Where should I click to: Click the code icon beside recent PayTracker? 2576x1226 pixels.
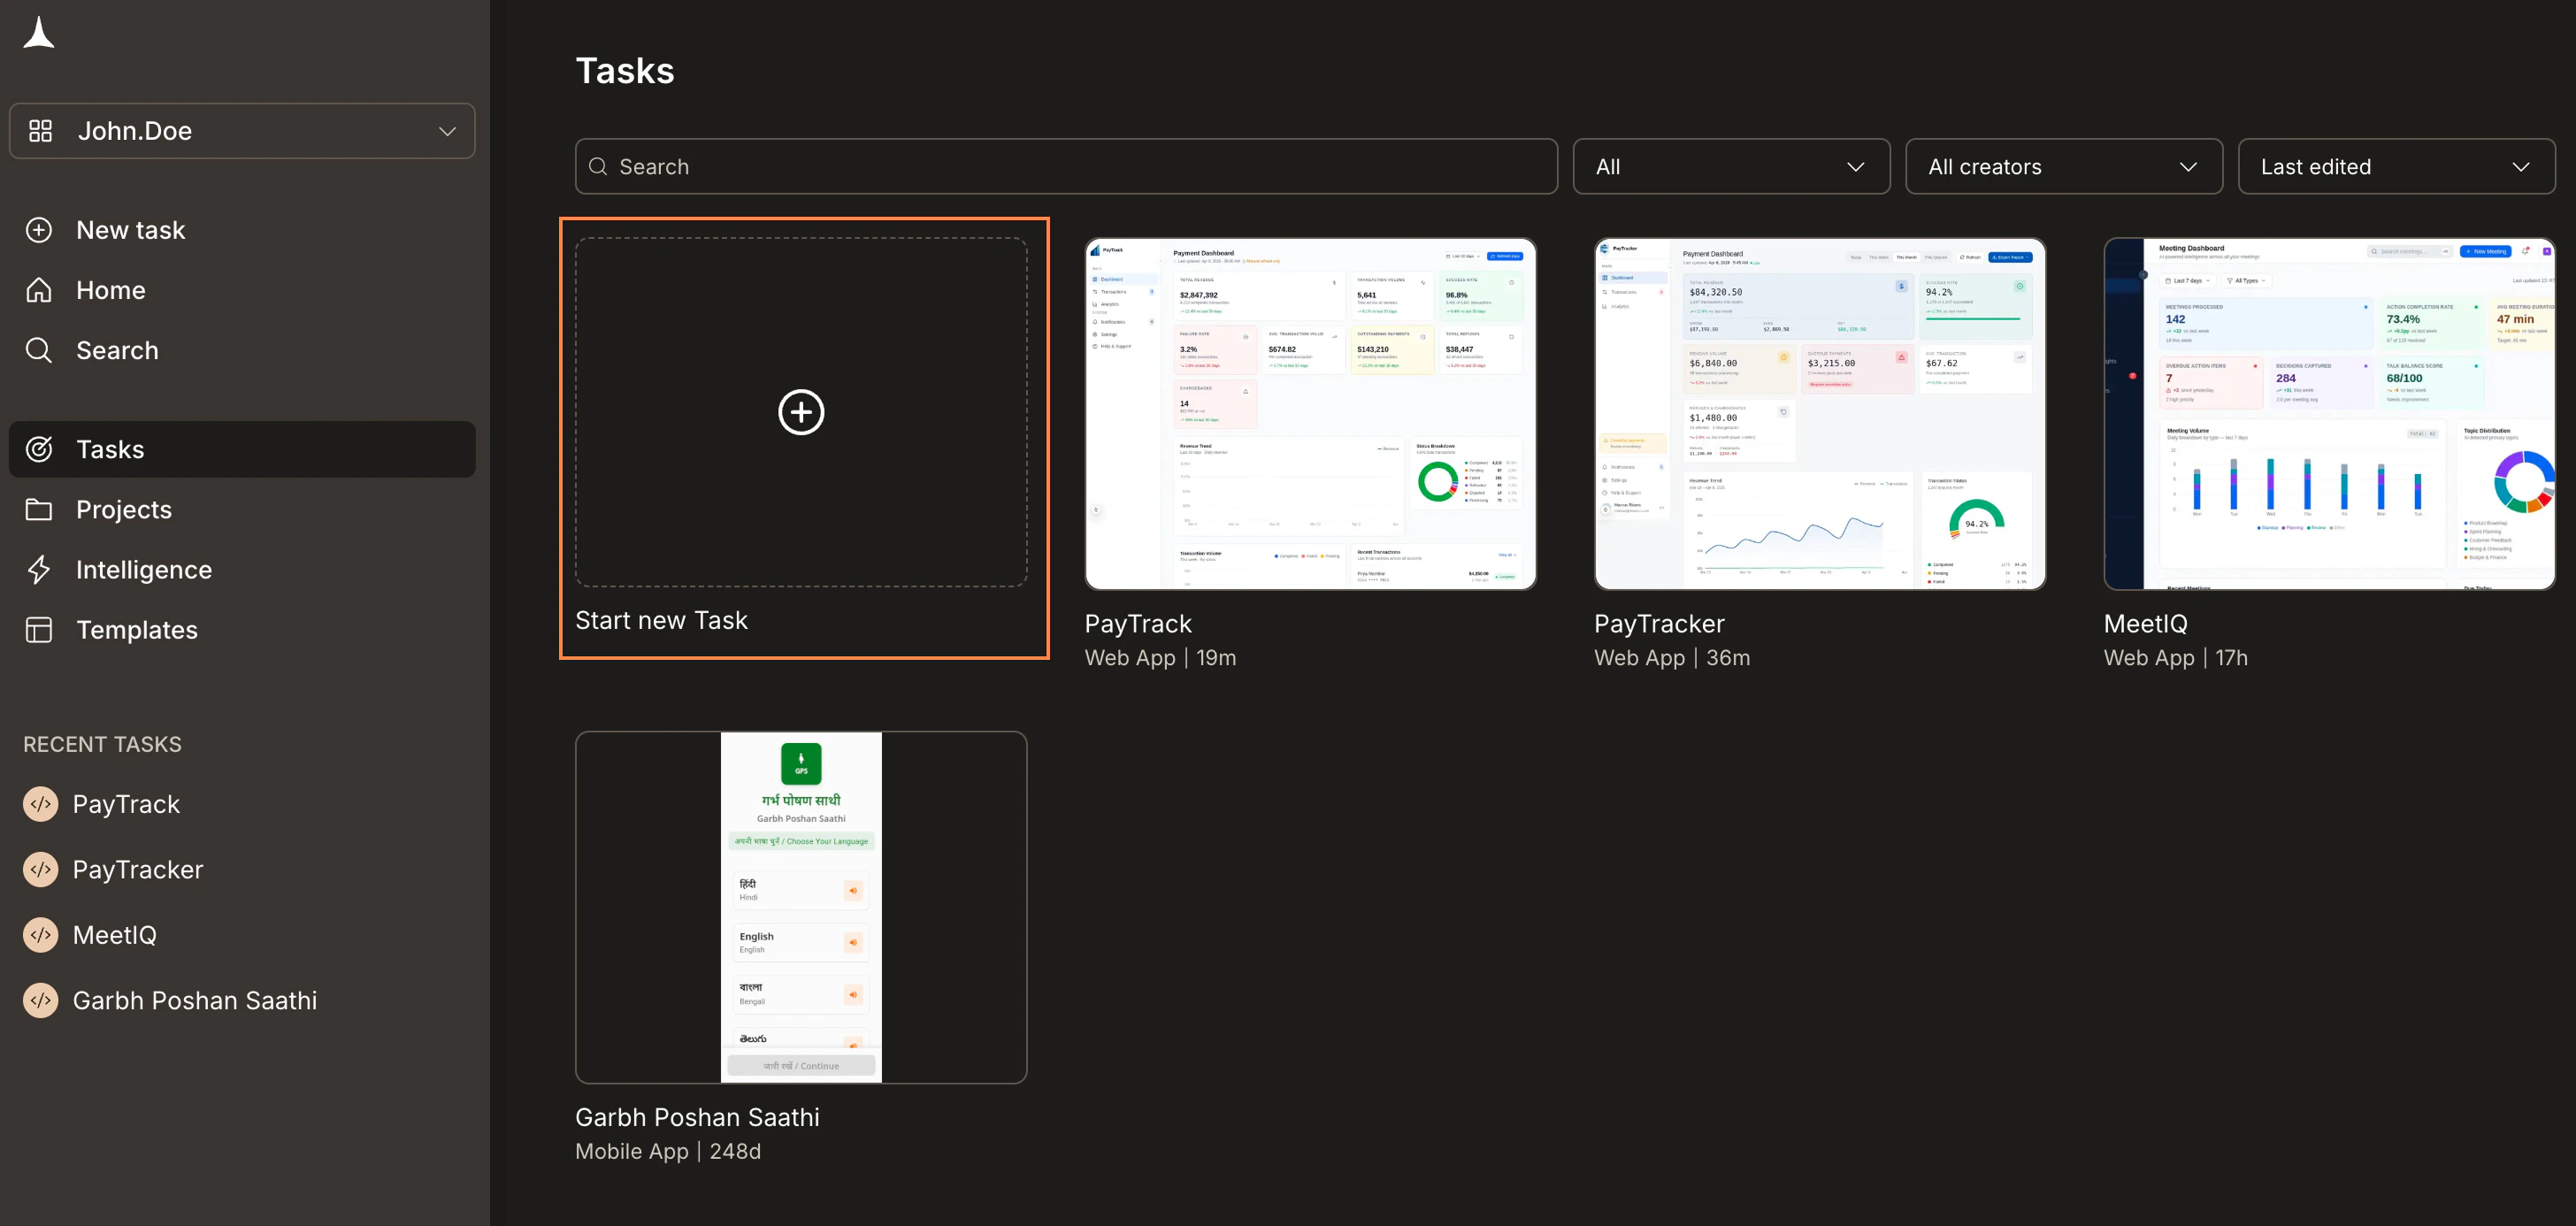click(40, 869)
